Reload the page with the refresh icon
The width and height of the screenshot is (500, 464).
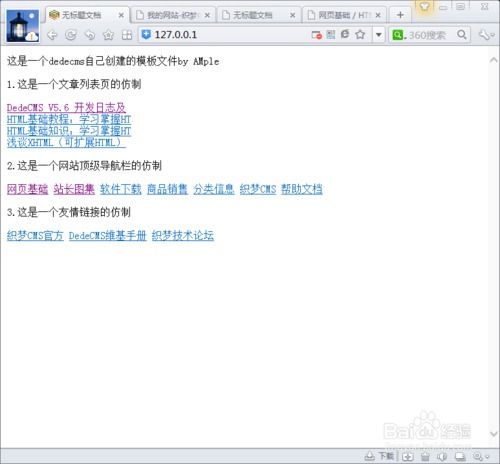tap(71, 35)
